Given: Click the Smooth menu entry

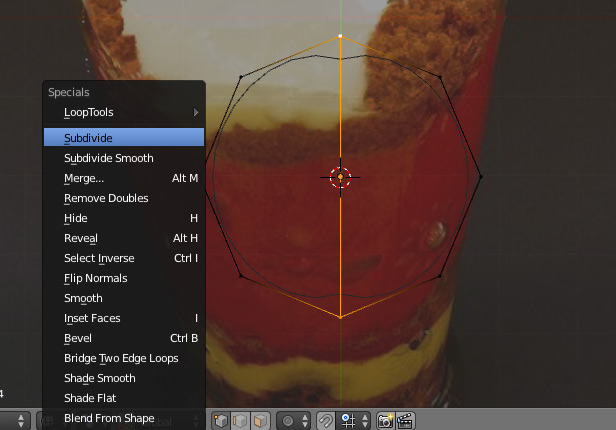Looking at the screenshot, I should (124, 298).
